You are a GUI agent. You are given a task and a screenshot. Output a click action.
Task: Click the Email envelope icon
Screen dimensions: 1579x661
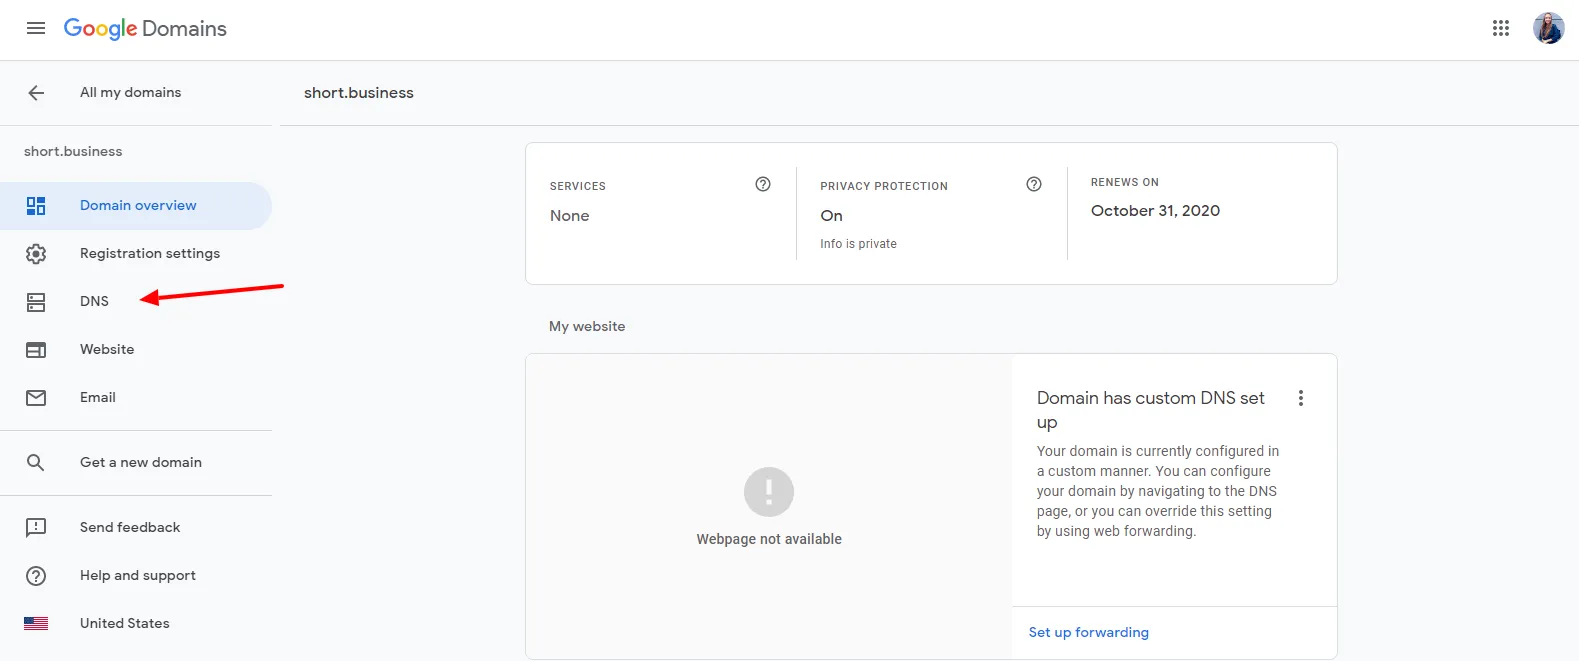click(36, 398)
